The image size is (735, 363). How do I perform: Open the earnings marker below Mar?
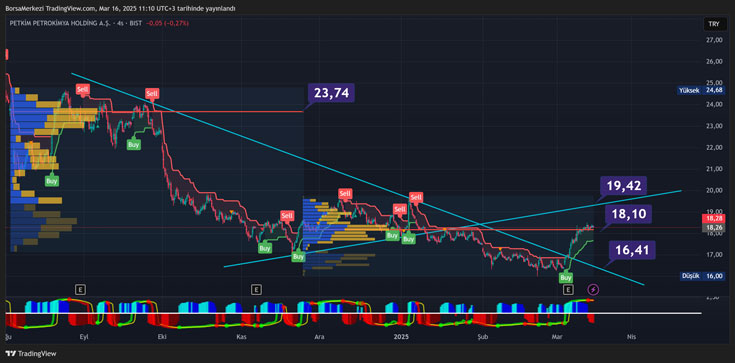pos(569,289)
